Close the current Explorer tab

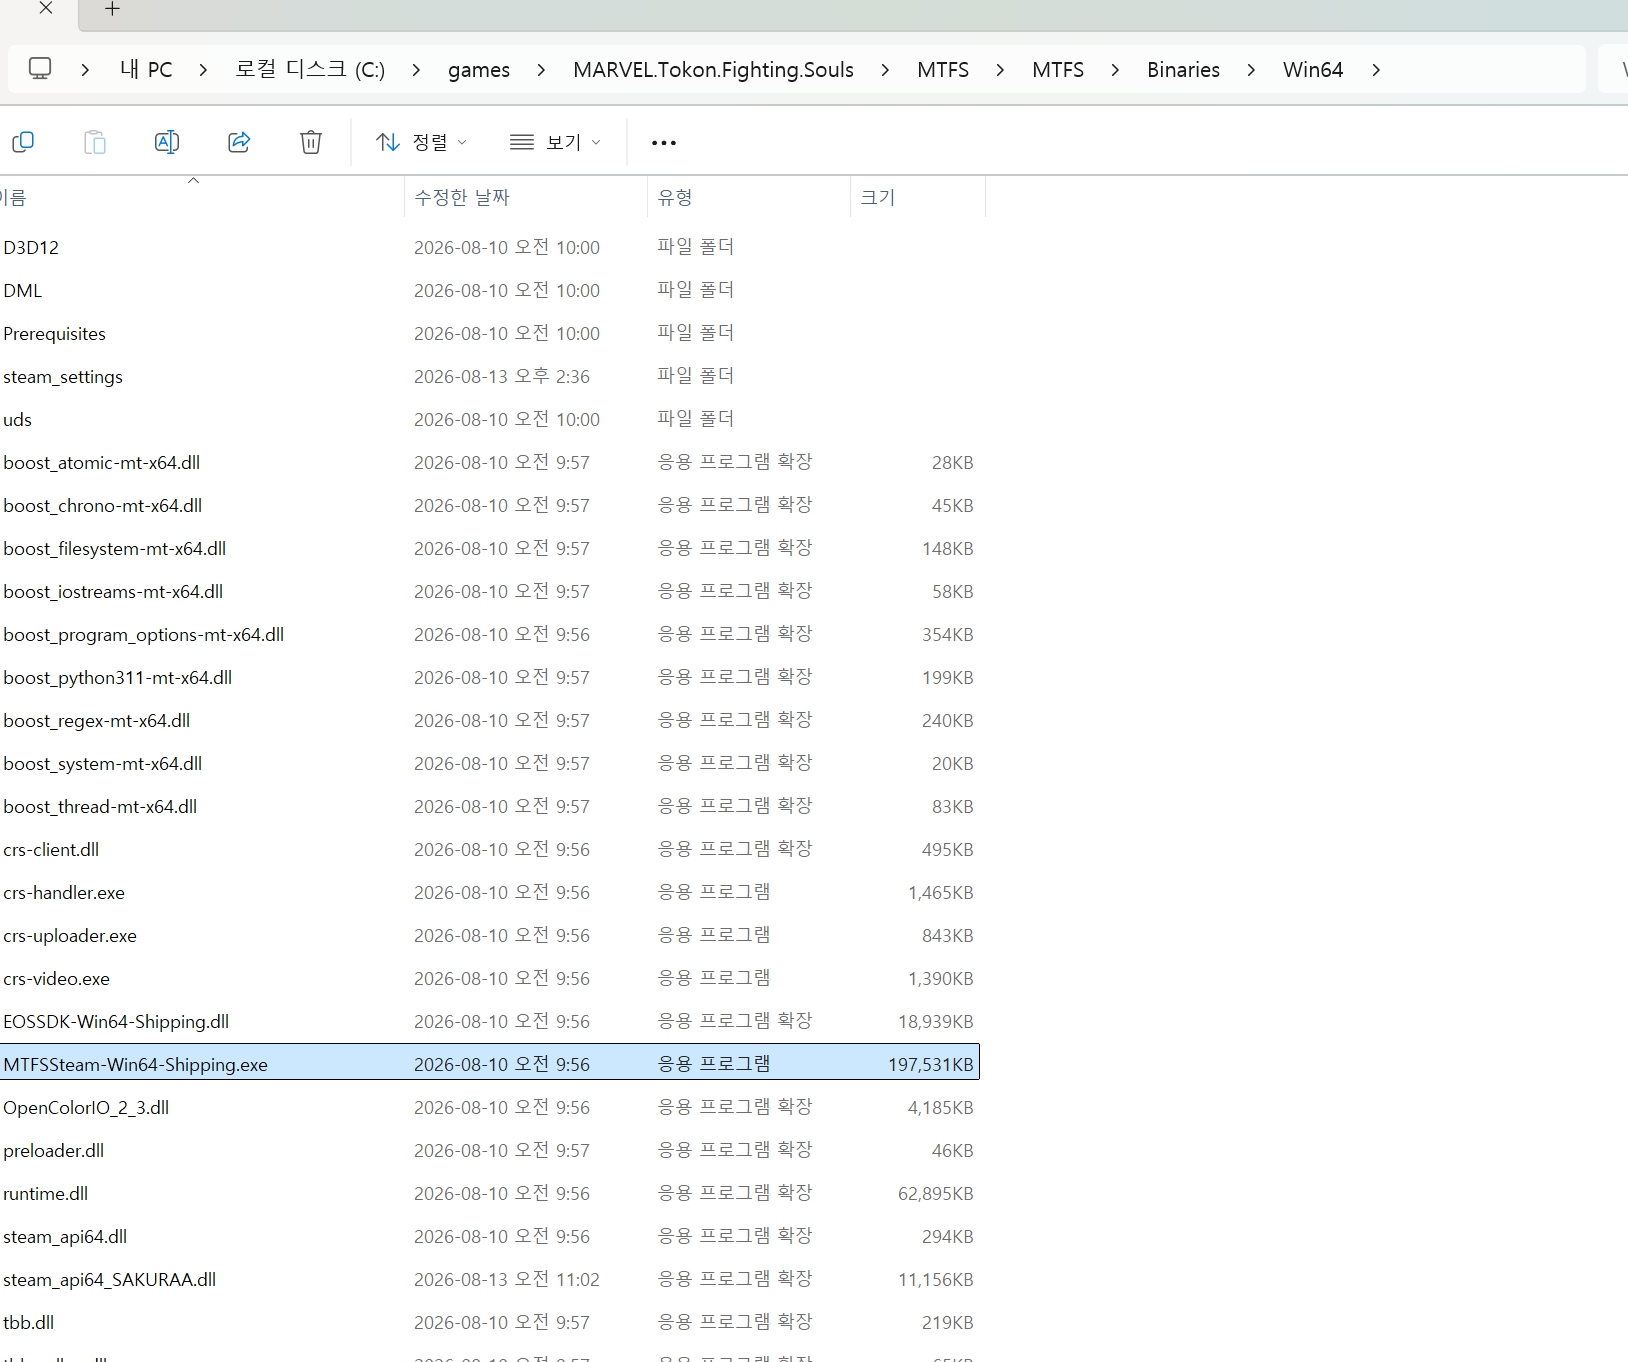(46, 8)
